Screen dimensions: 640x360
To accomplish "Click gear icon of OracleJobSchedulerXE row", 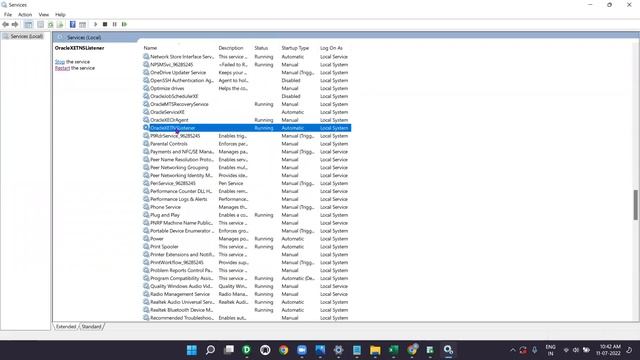I will click(146, 96).
